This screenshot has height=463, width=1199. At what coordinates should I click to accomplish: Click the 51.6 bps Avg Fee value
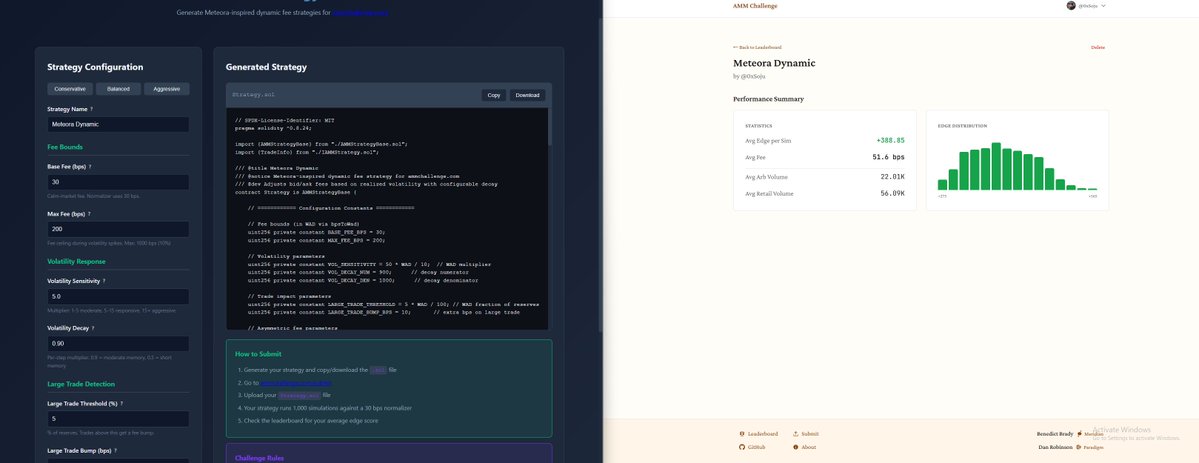[889, 157]
